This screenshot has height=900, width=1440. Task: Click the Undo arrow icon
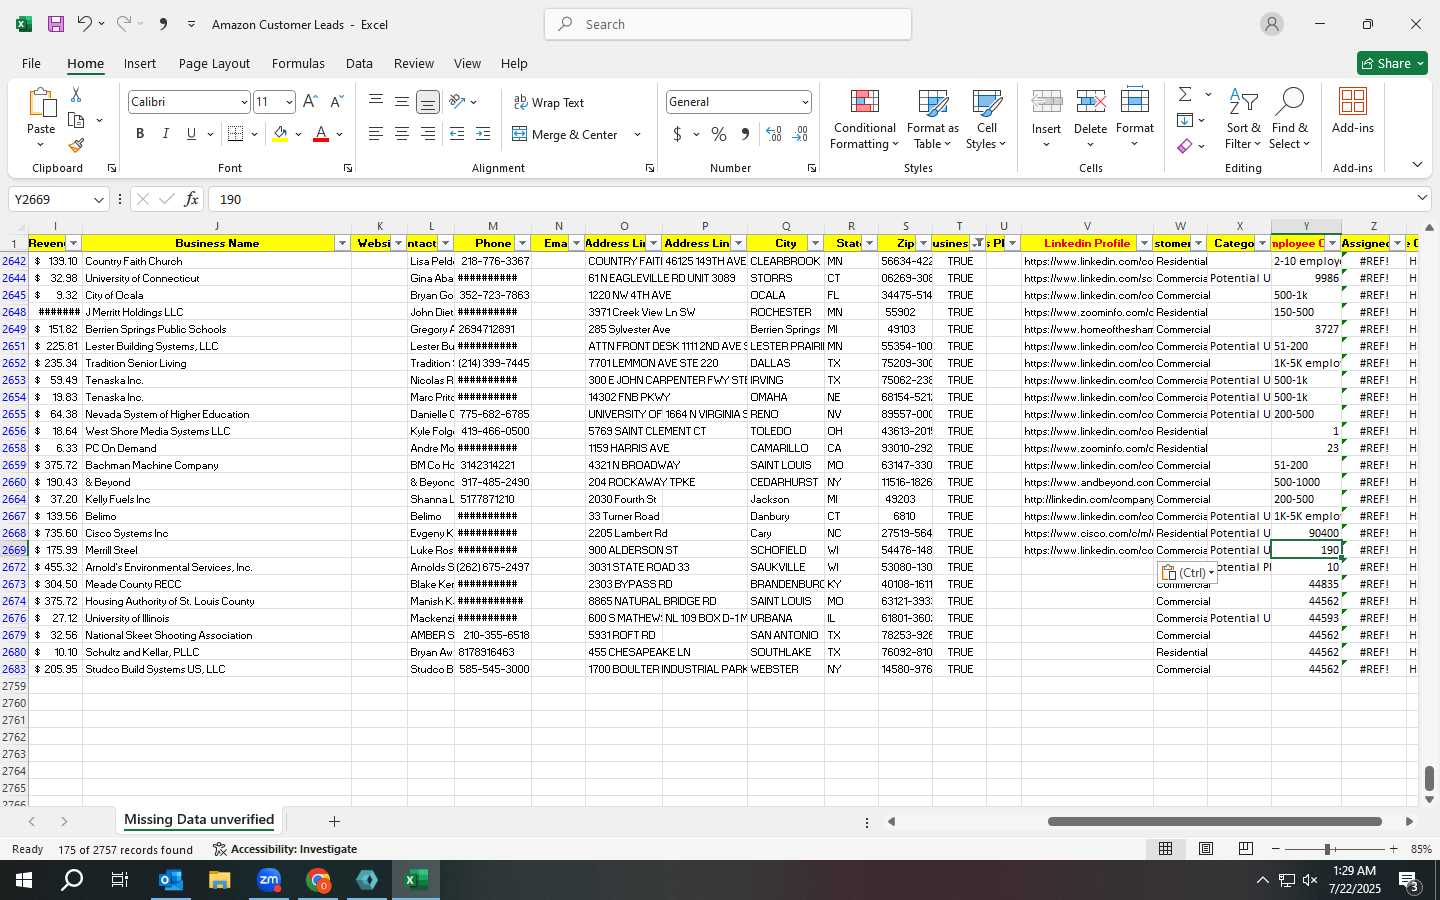point(84,24)
